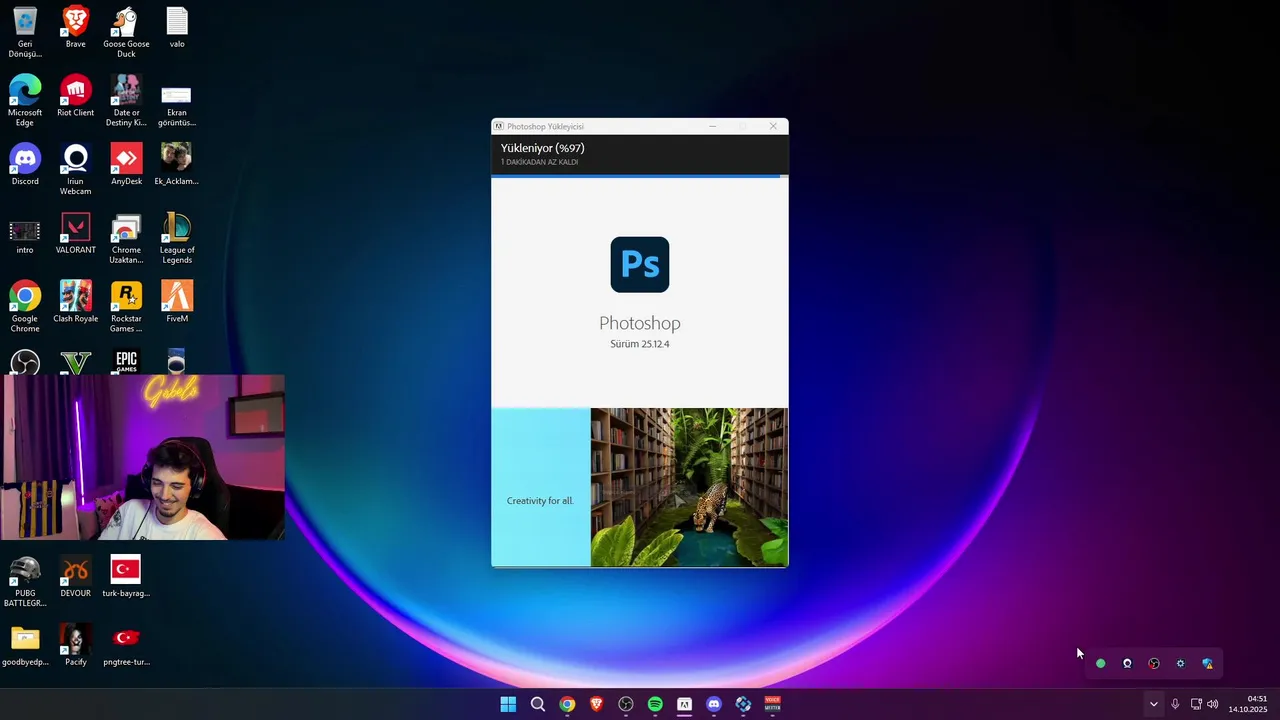Image resolution: width=1280 pixels, height=720 pixels.
Task: Select the Chrome Uzaktan desktop icon
Action: (126, 228)
